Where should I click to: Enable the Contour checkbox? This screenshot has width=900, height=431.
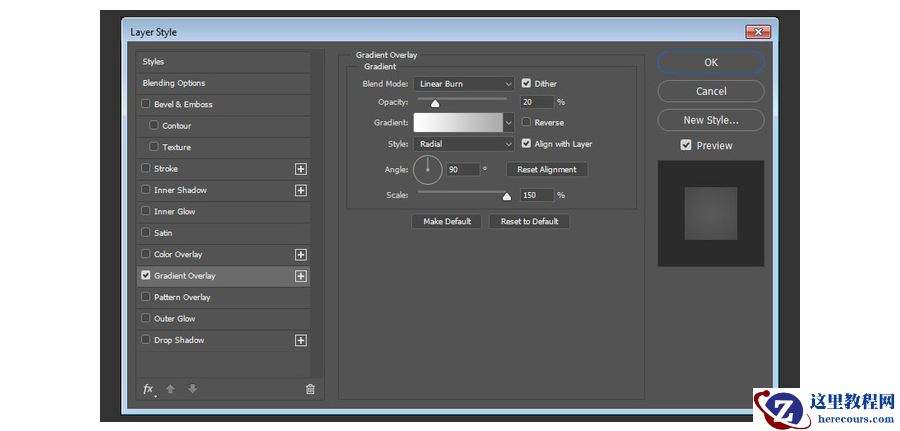154,125
